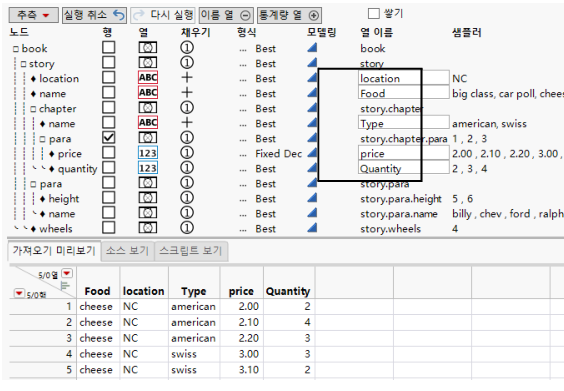Collapse the book tree node

[x=16, y=49]
